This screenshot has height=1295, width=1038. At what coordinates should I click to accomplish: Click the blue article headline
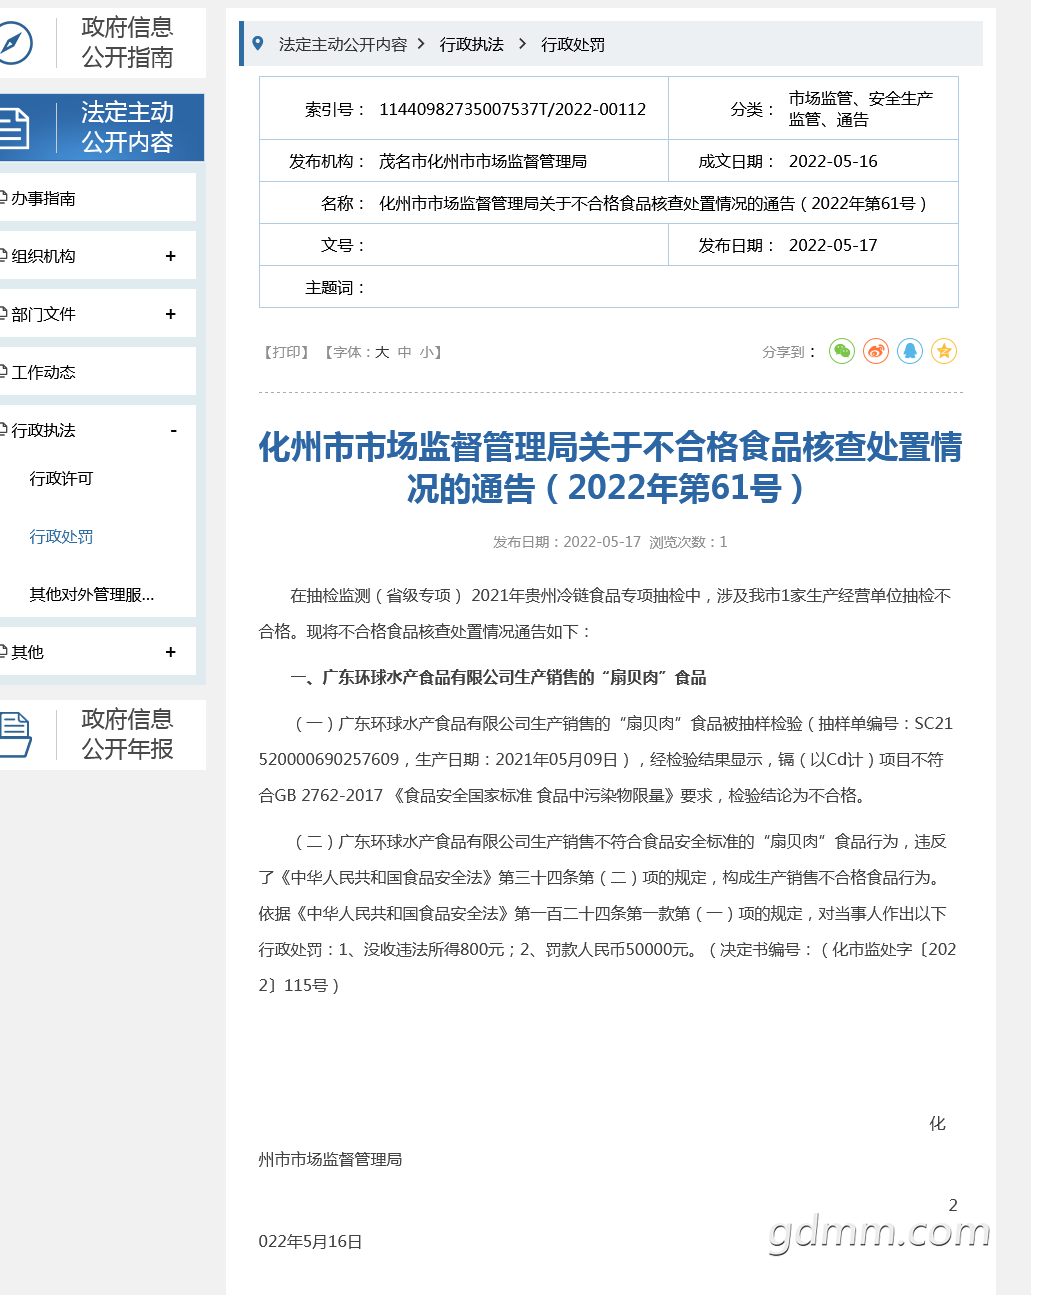click(x=610, y=467)
